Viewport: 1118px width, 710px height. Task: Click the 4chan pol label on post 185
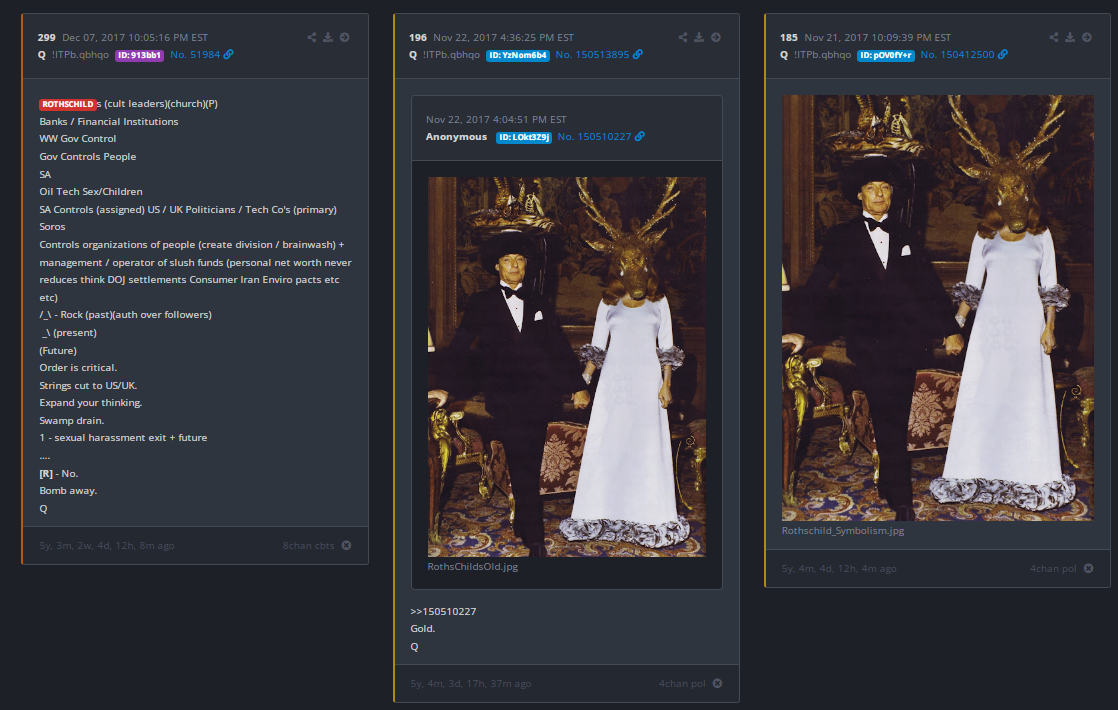click(x=1053, y=568)
